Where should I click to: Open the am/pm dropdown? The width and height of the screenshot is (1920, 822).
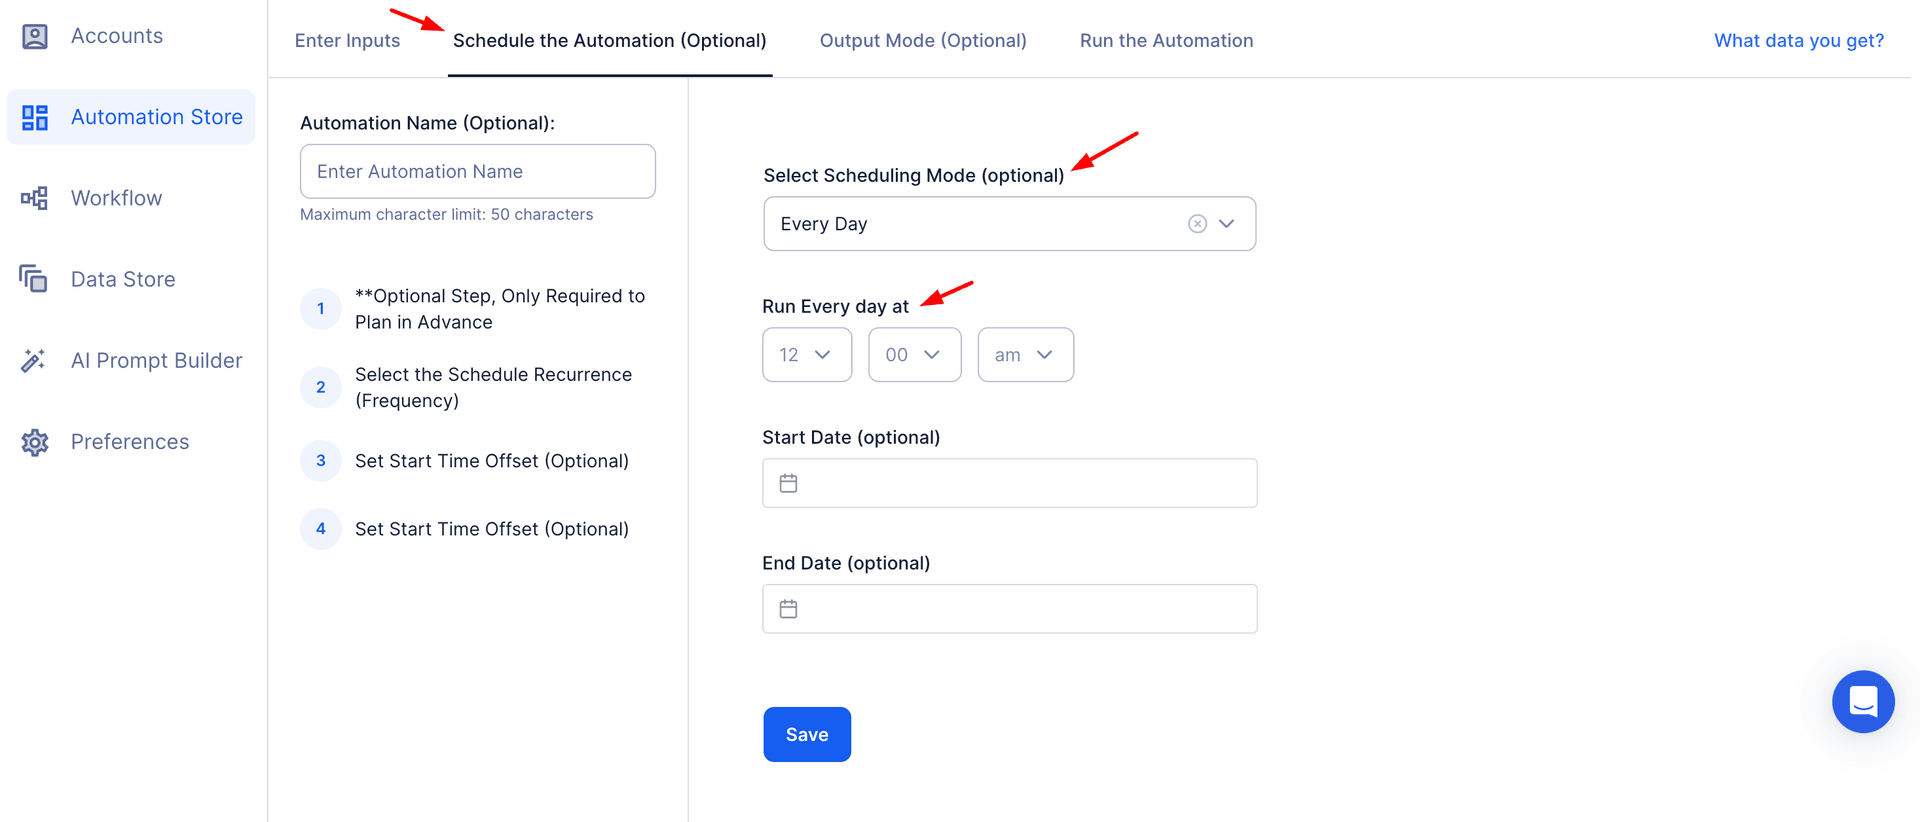pyautogui.click(x=1025, y=355)
